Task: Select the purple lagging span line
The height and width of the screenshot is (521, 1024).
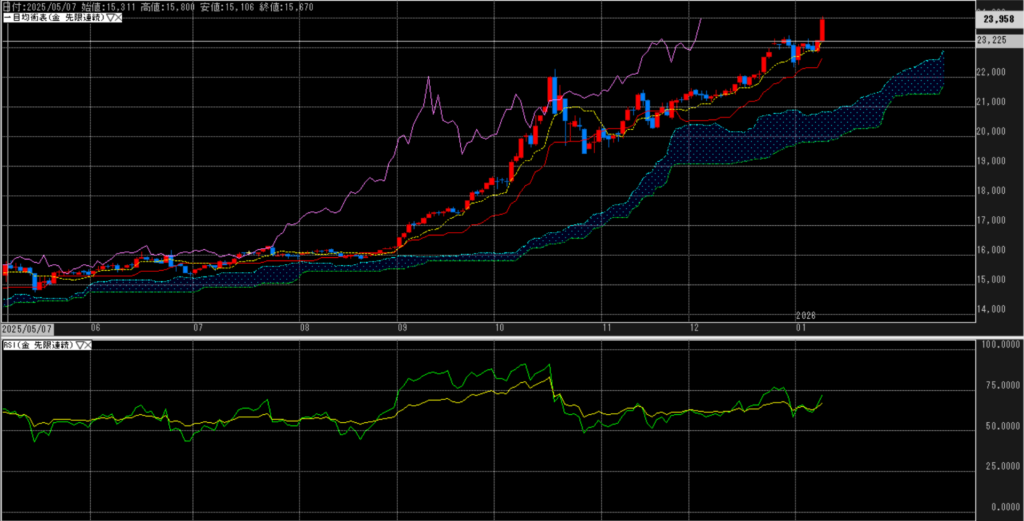Action: point(430,100)
